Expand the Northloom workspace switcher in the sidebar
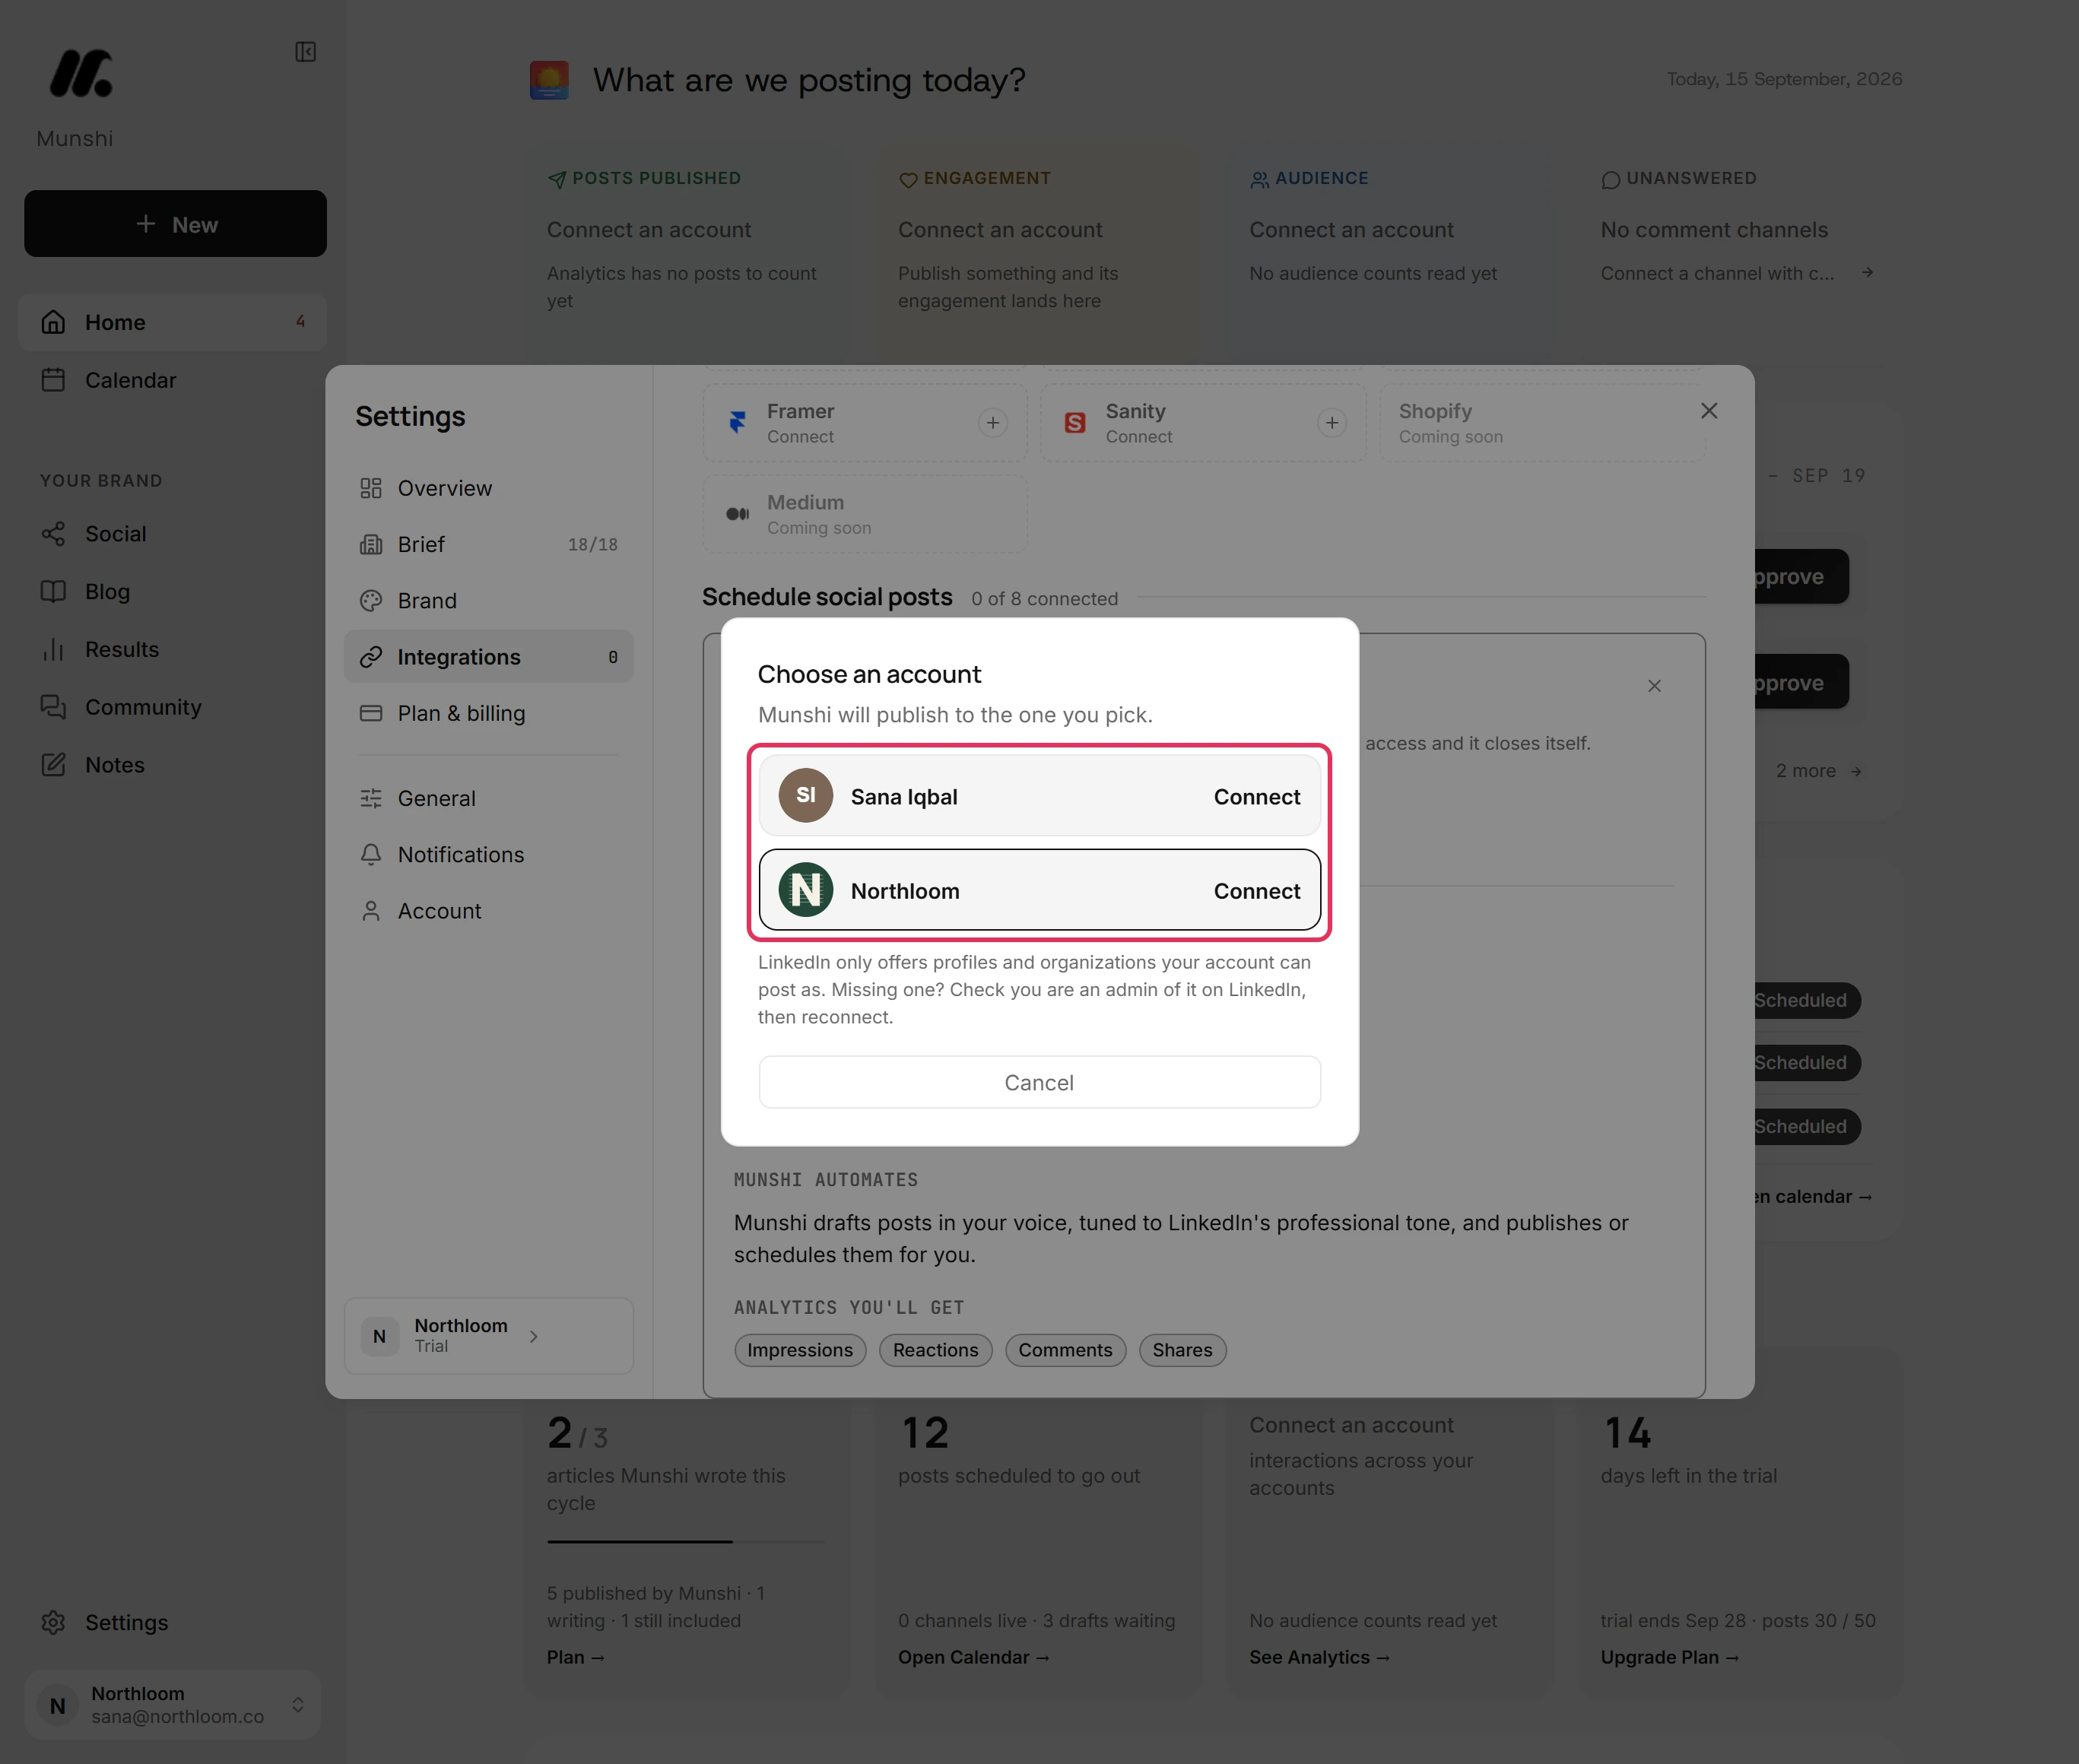Screen dimensions: 2079x1764 pos(172,1704)
